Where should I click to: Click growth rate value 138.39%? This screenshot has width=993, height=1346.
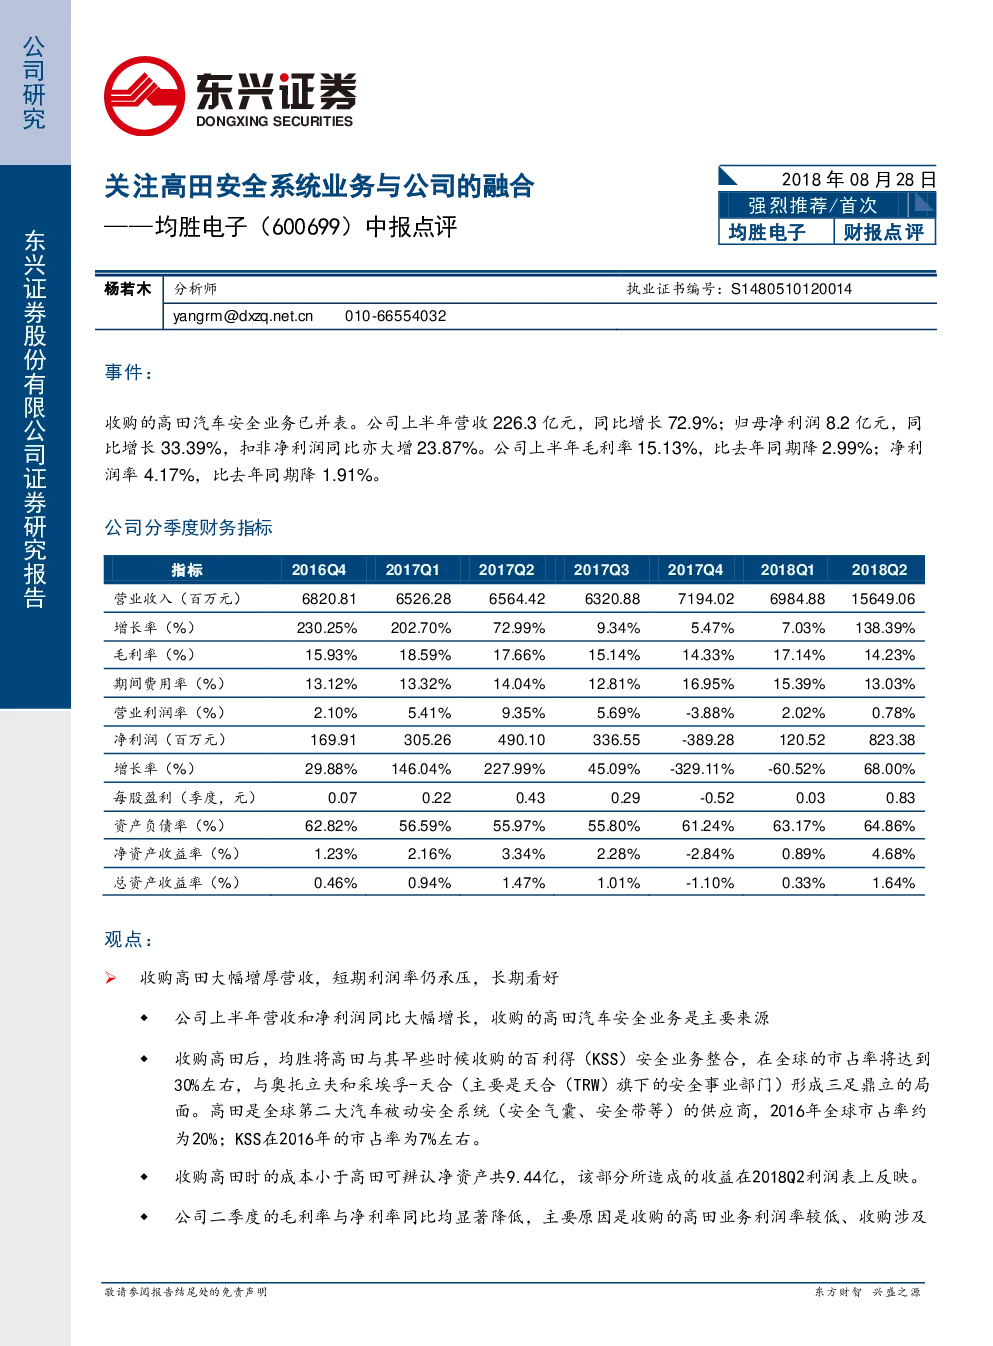tap(885, 628)
